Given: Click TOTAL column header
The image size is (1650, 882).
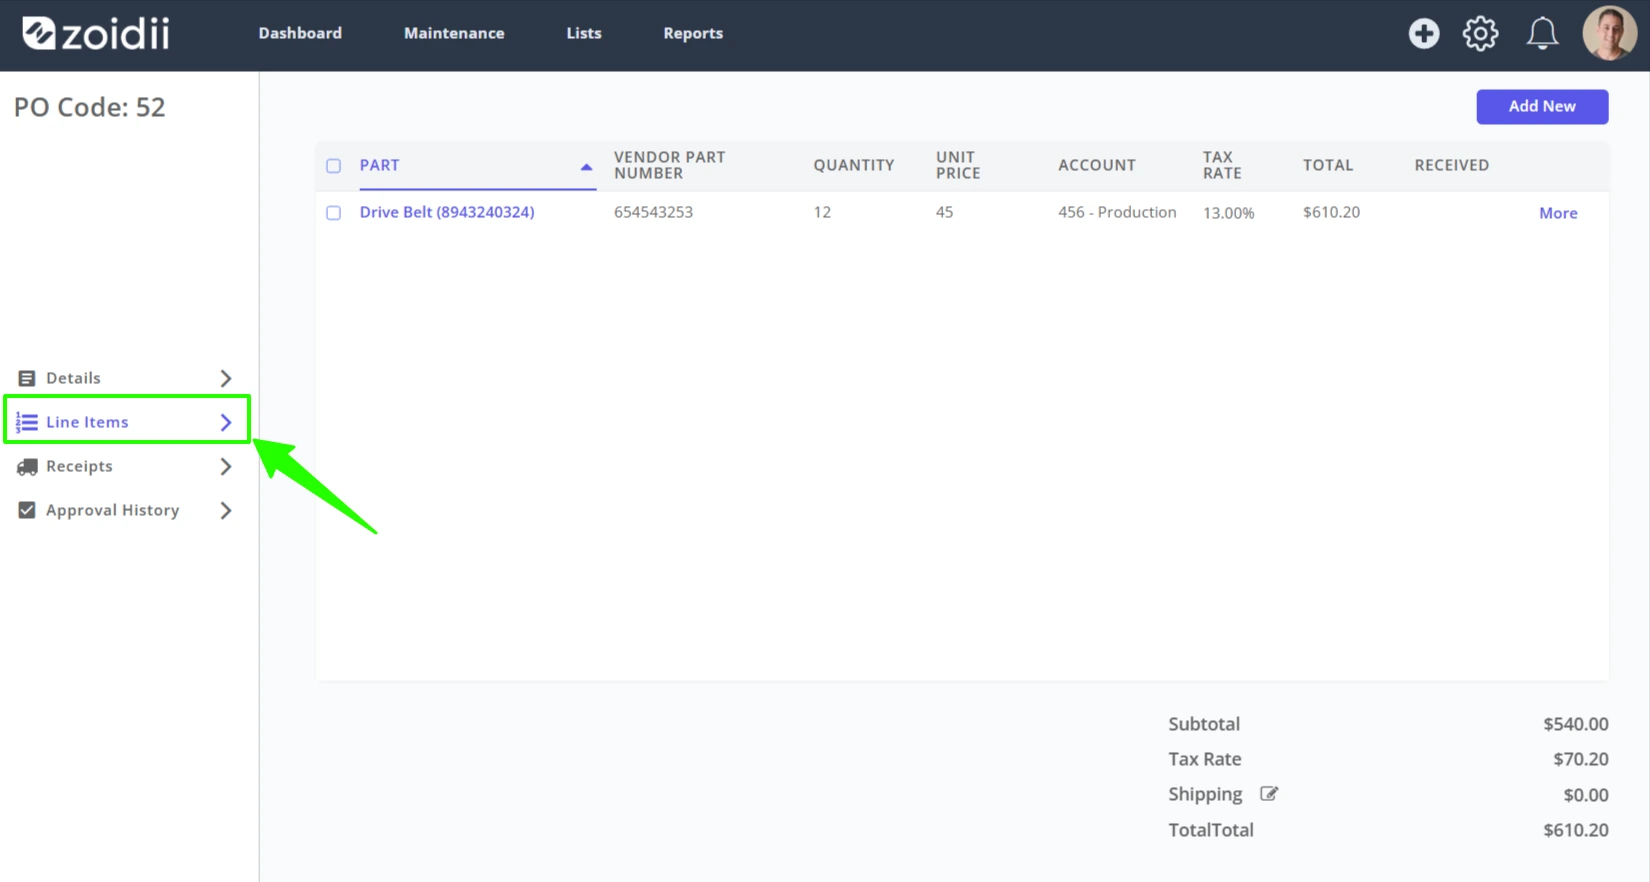Looking at the screenshot, I should coord(1327,165).
